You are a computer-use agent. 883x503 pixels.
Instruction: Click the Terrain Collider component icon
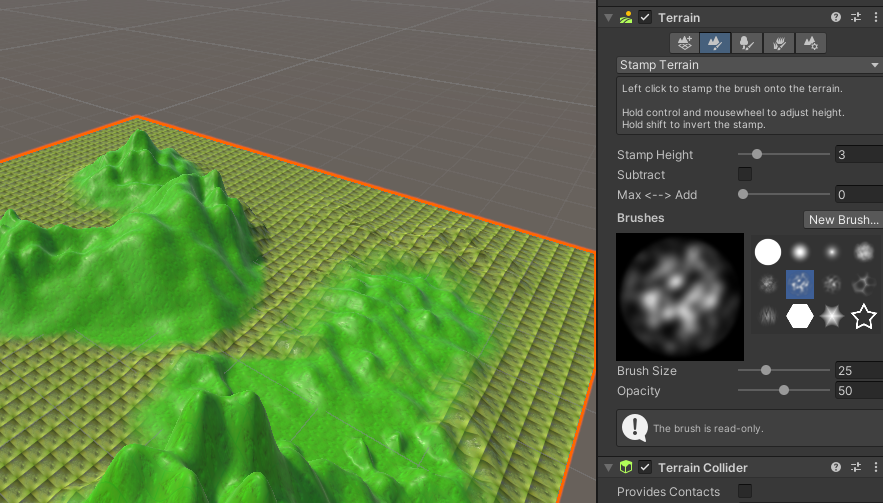click(626, 467)
